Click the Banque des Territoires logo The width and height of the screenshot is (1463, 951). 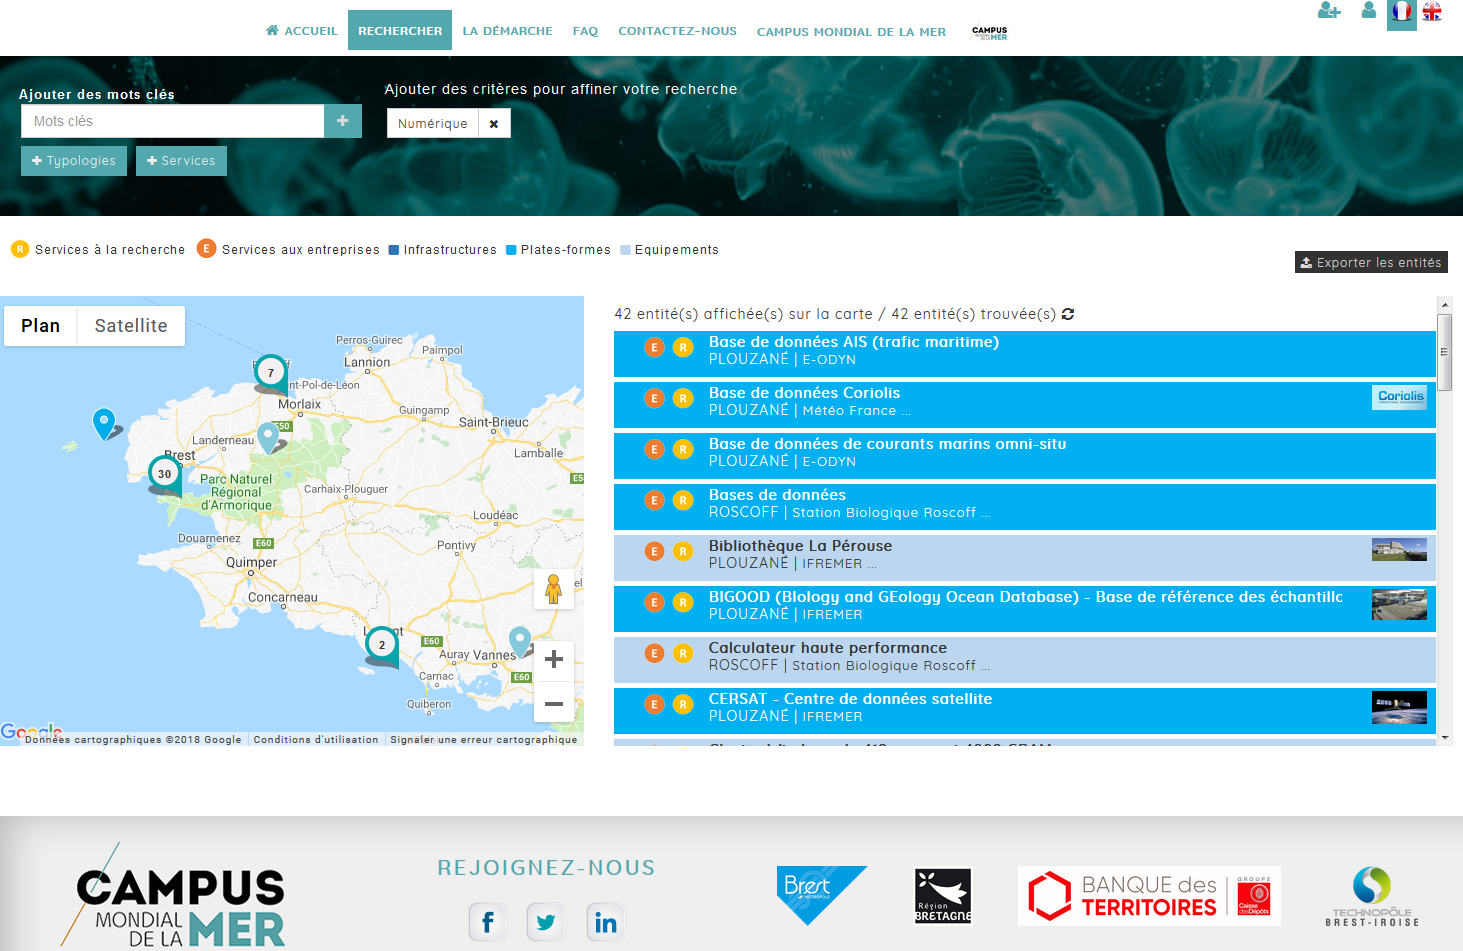point(1149,895)
